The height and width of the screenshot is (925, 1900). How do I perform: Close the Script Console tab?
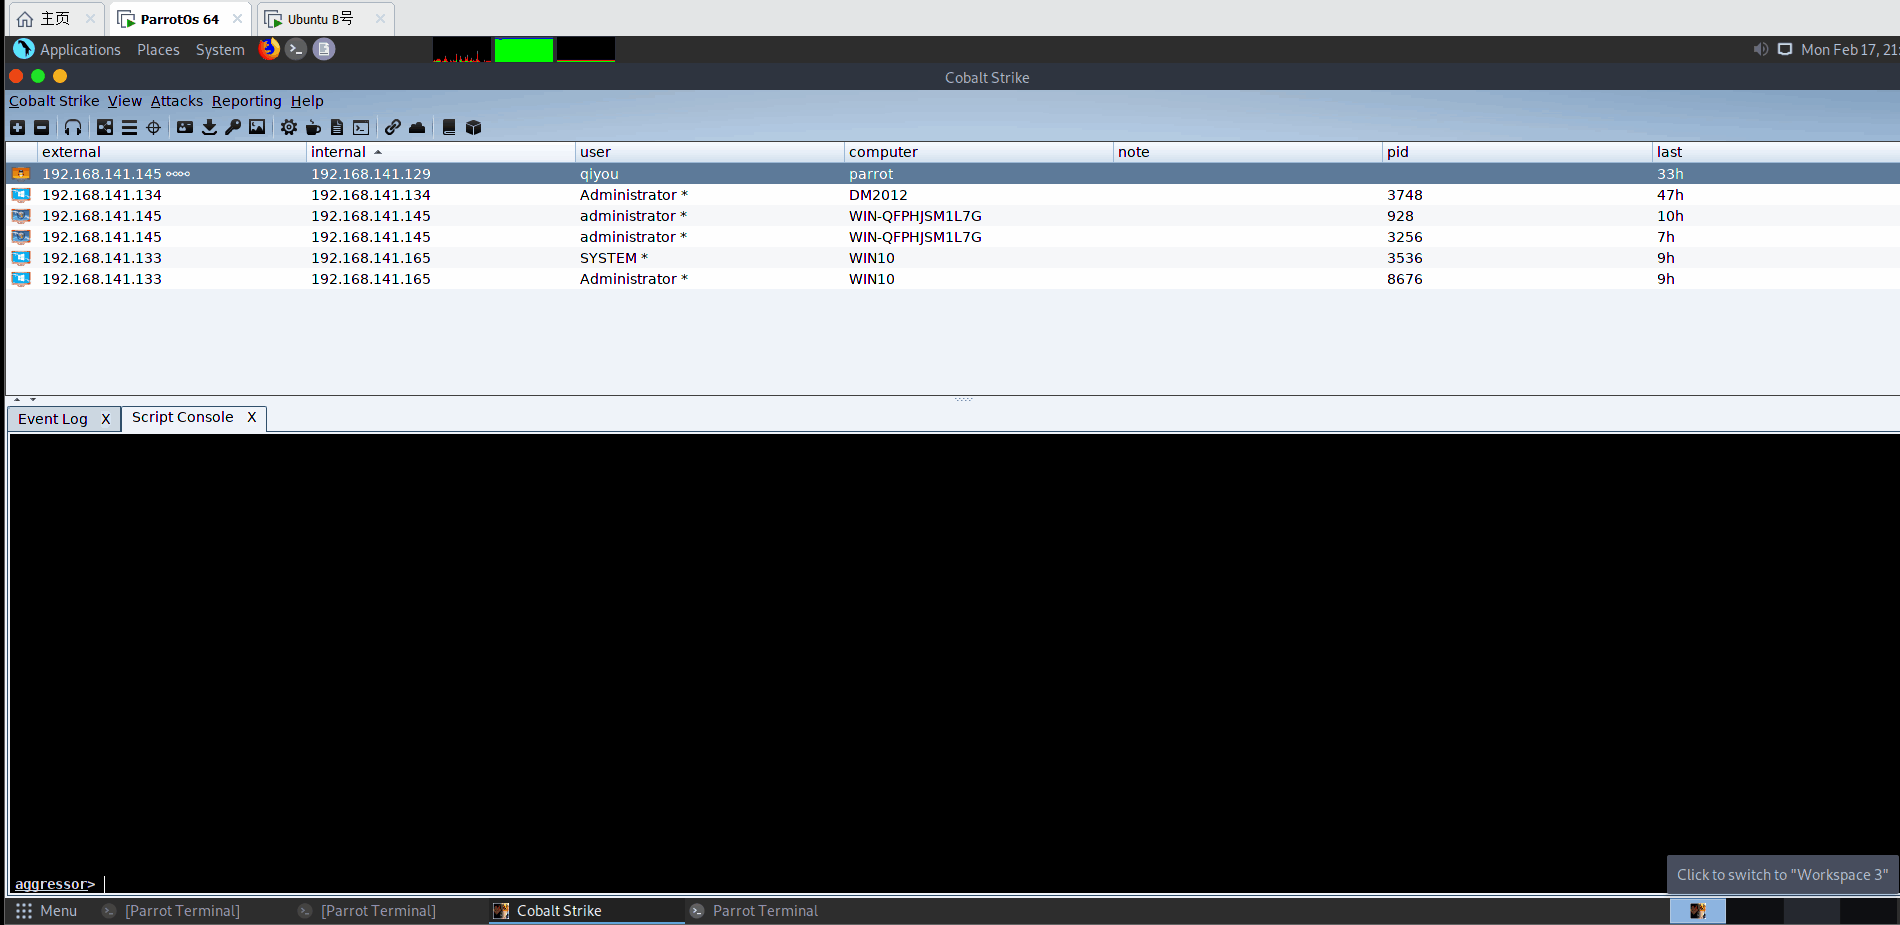(x=252, y=417)
